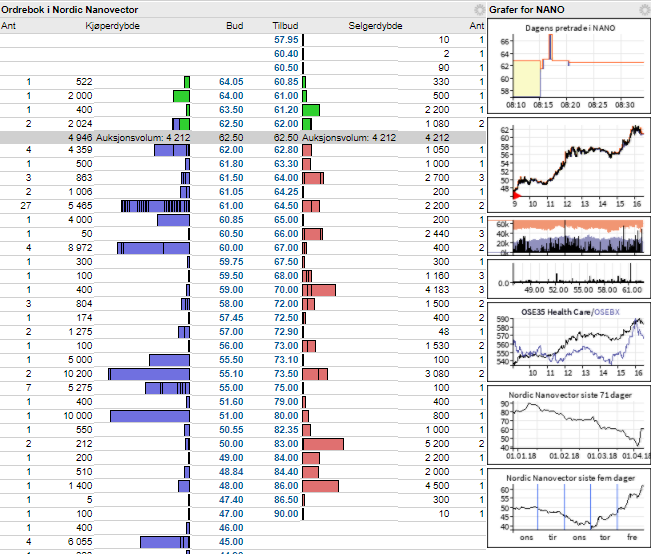This screenshot has height=554, width=656.
Task: Select ask price 90.00
Action: click(x=286, y=513)
